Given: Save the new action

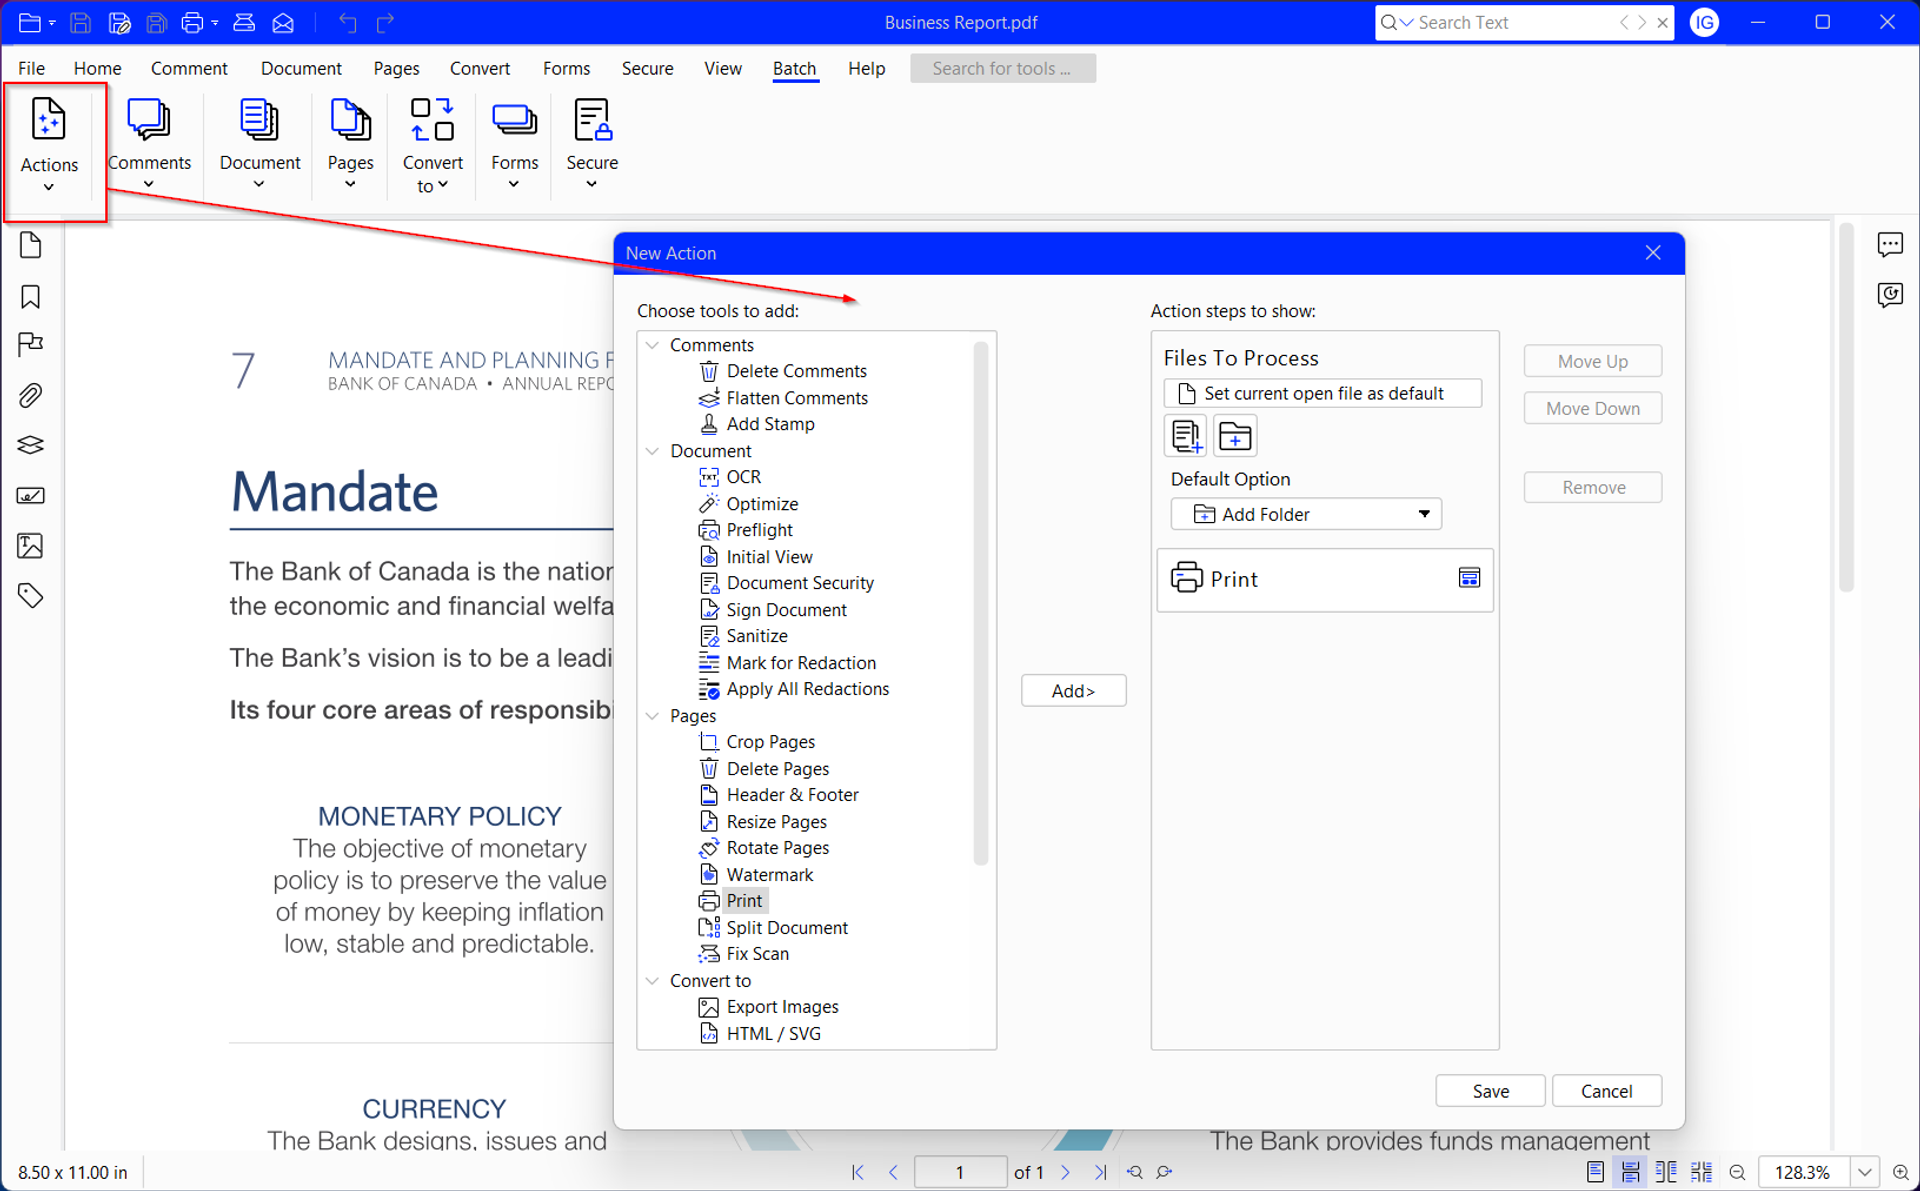Looking at the screenshot, I should coord(1490,1091).
